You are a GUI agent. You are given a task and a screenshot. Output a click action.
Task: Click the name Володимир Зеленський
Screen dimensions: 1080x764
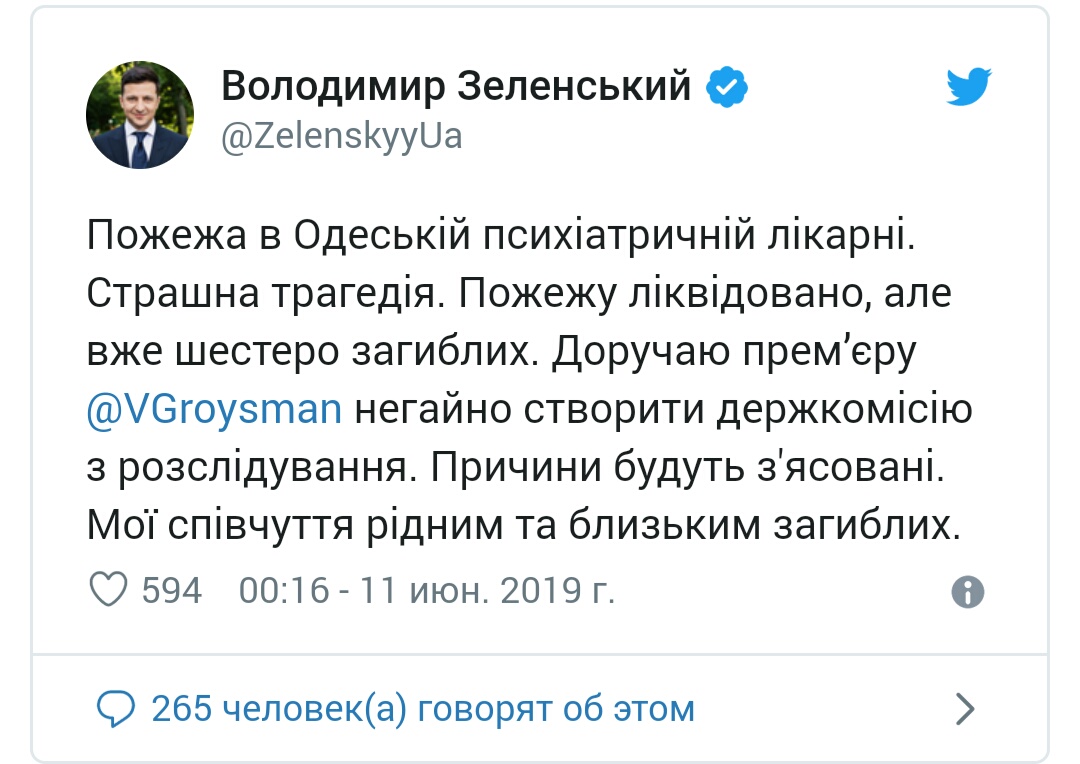[456, 86]
